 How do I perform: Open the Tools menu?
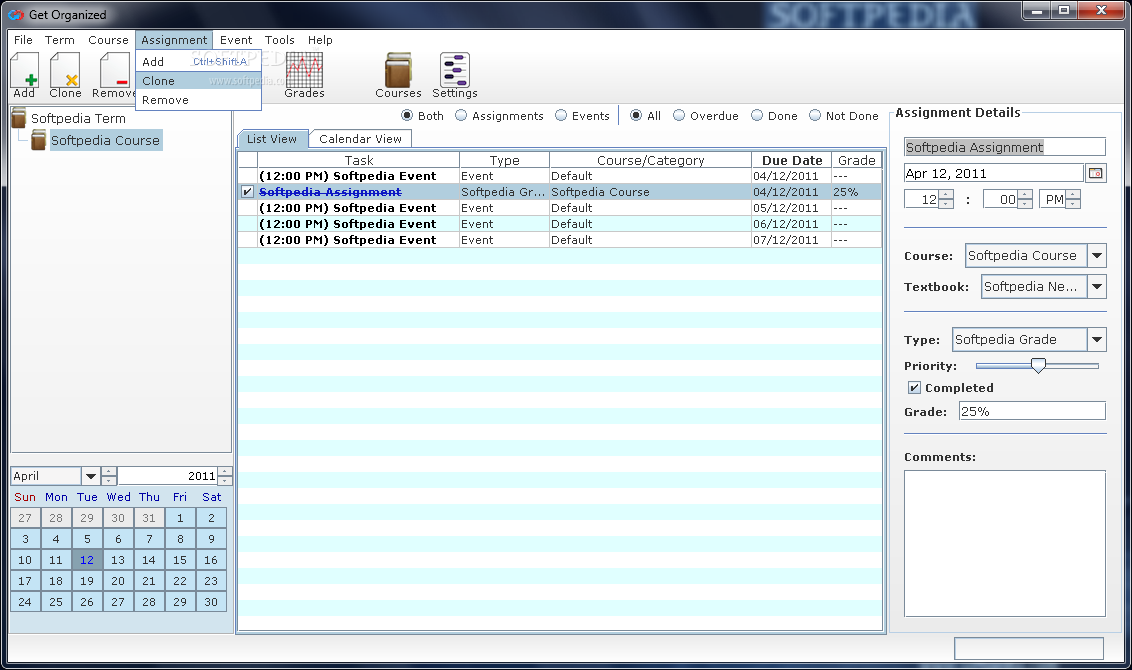click(279, 40)
